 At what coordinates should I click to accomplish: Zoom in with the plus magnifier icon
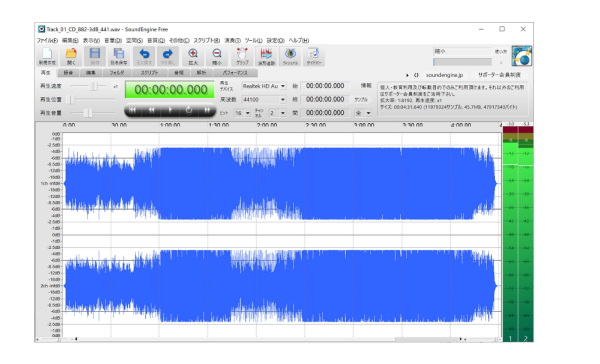click(x=193, y=56)
